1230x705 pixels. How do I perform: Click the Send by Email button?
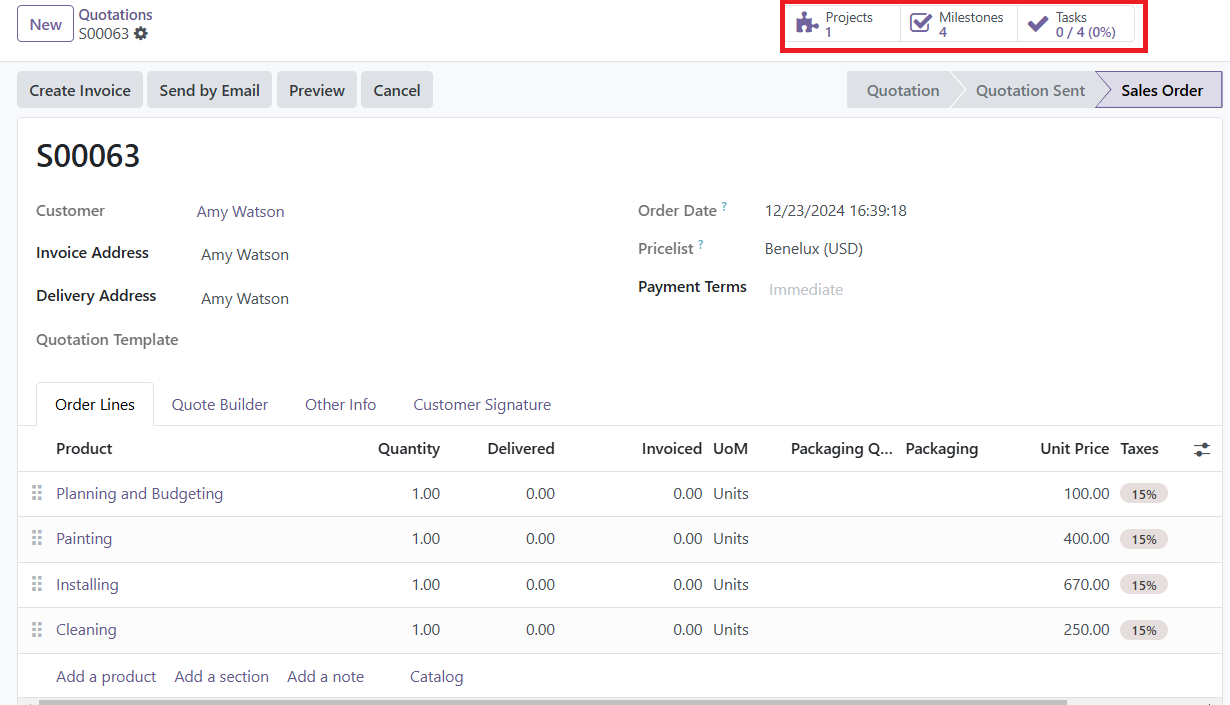(209, 90)
